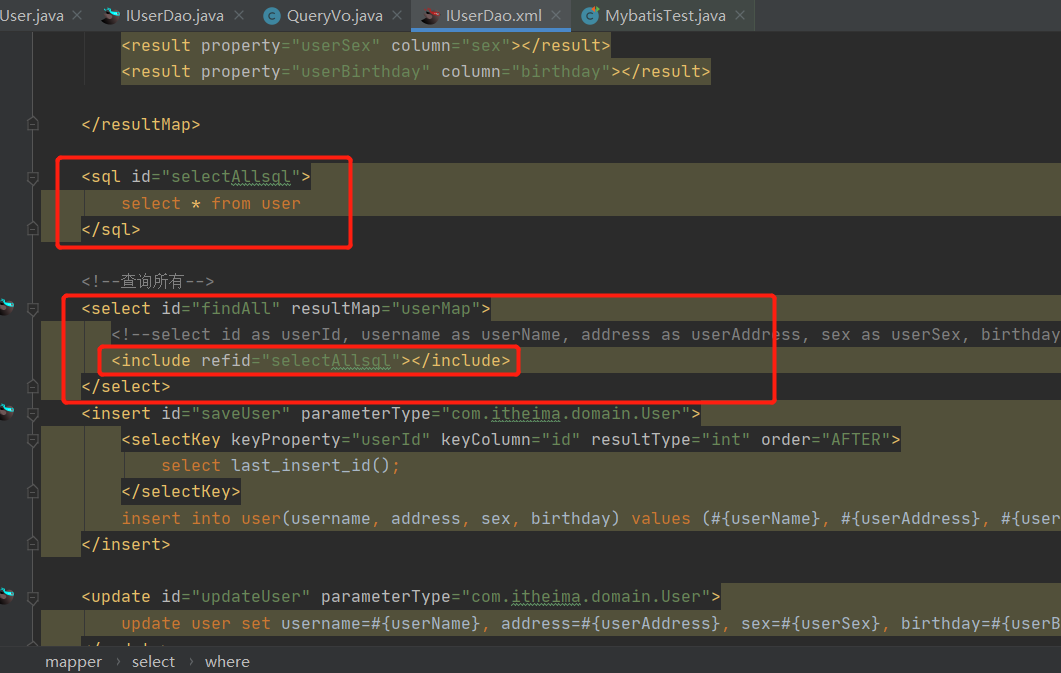1061x673 pixels.
Task: Collapse the update updateUser block
Action: point(32,597)
